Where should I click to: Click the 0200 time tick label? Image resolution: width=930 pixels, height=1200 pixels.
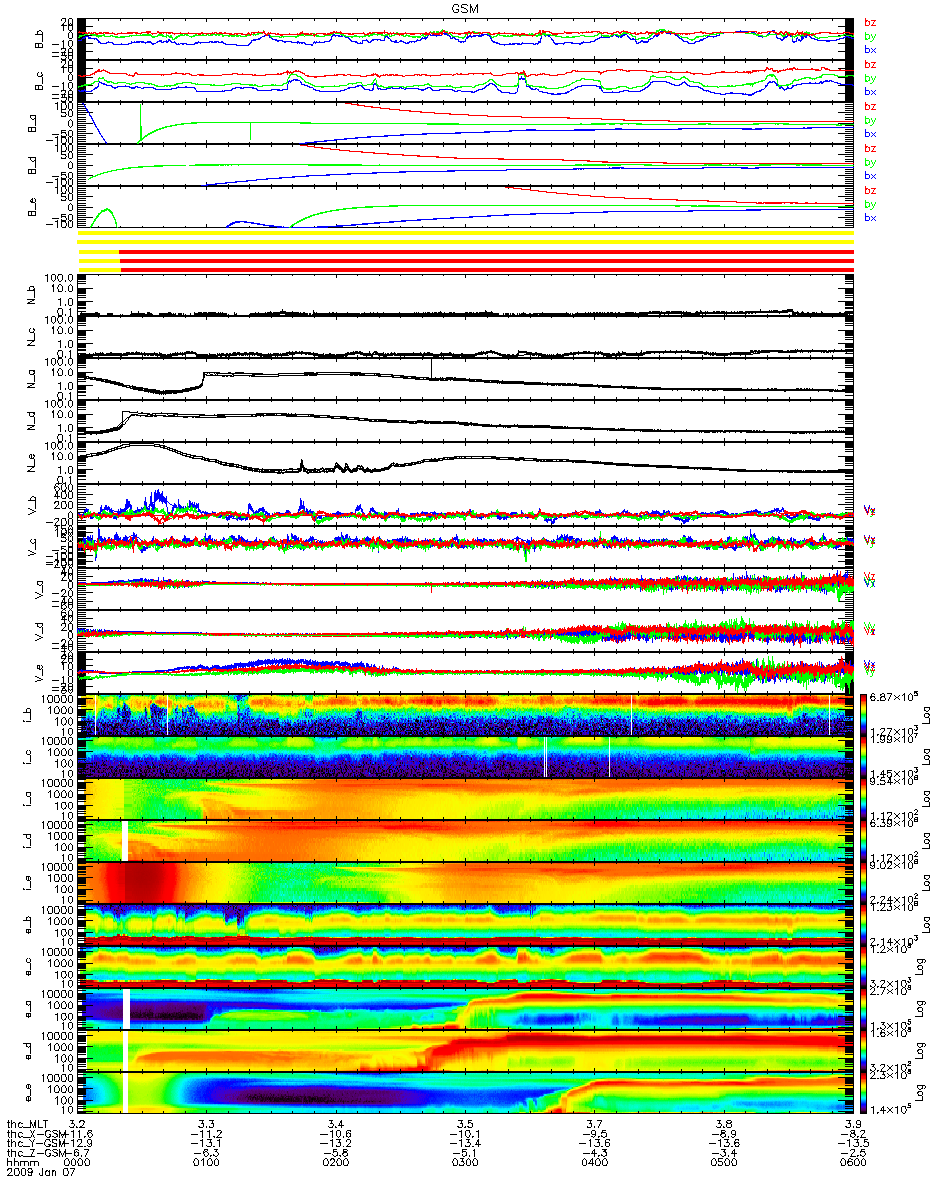pos(336,1164)
